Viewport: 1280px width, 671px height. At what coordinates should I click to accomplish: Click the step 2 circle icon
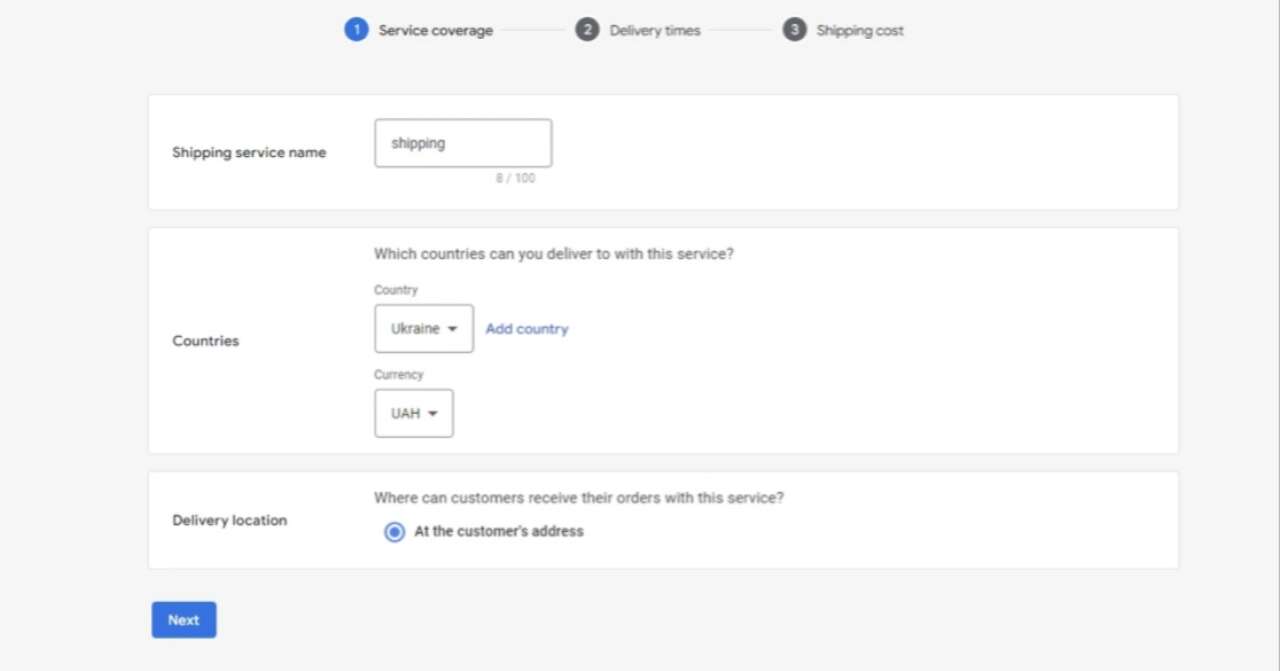tap(587, 30)
